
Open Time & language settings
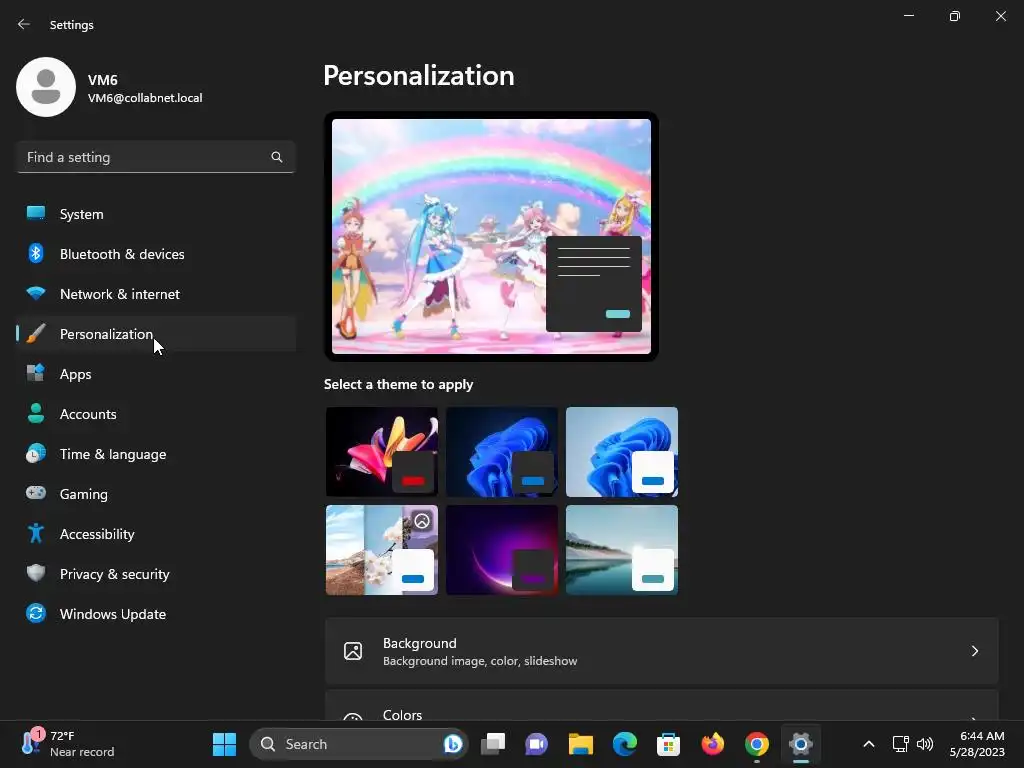pyautogui.click(x=155, y=454)
